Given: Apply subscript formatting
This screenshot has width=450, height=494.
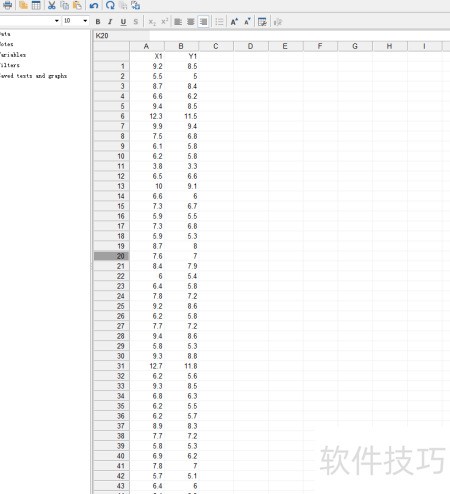Looking at the screenshot, I should click(x=152, y=22).
